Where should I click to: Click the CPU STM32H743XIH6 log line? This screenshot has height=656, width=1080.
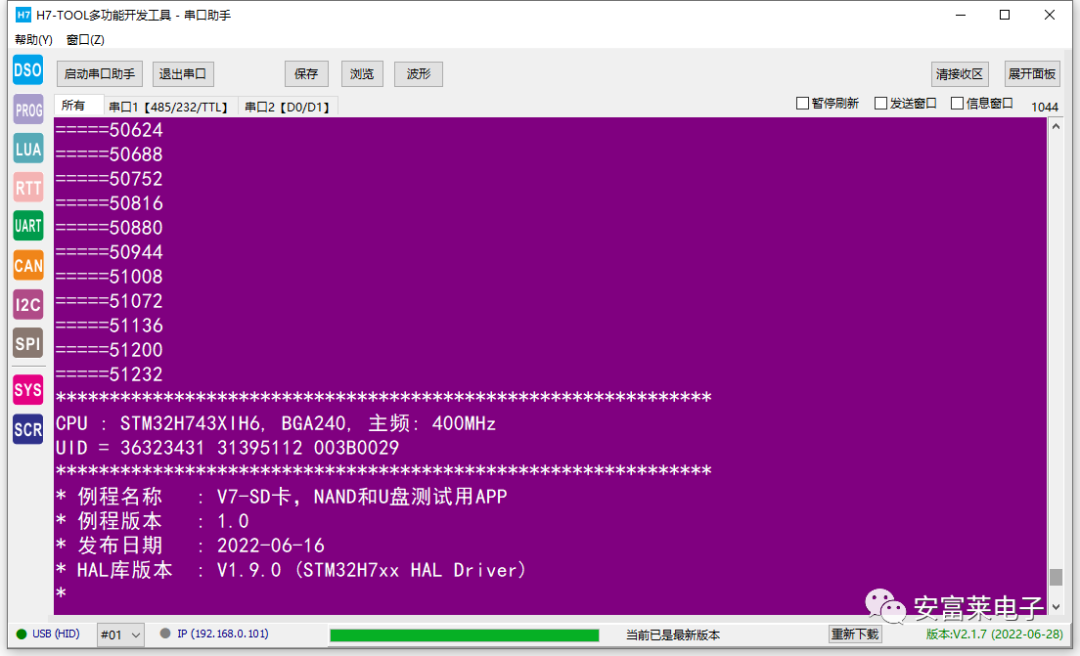[276, 423]
